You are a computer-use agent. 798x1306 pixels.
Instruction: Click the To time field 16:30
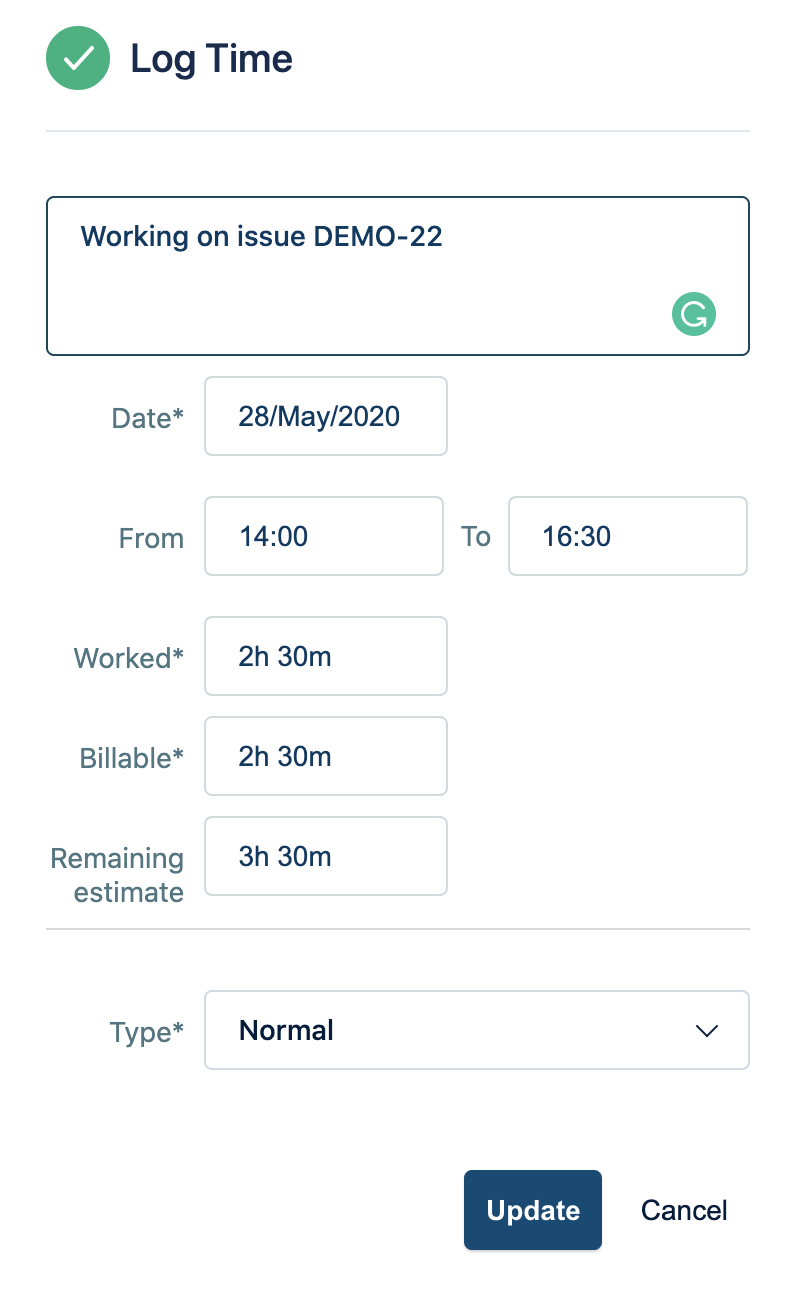pyautogui.click(x=627, y=536)
